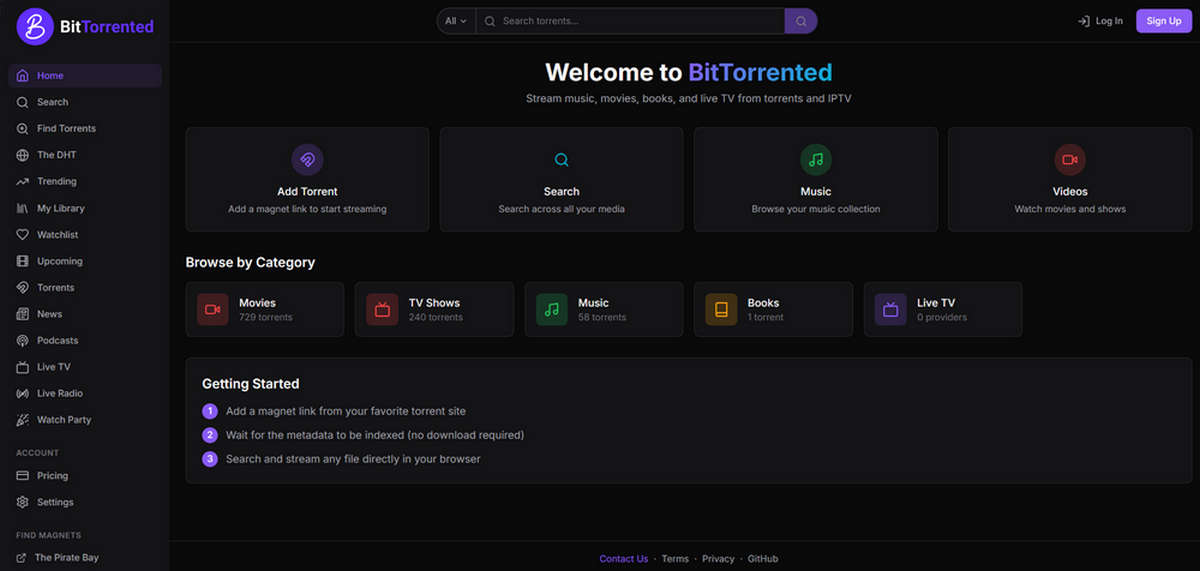Open the Add Torrent card title

[x=307, y=191]
